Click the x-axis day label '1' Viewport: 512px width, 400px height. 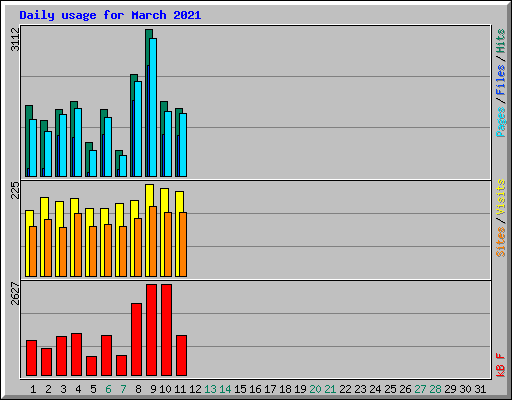[33, 389]
